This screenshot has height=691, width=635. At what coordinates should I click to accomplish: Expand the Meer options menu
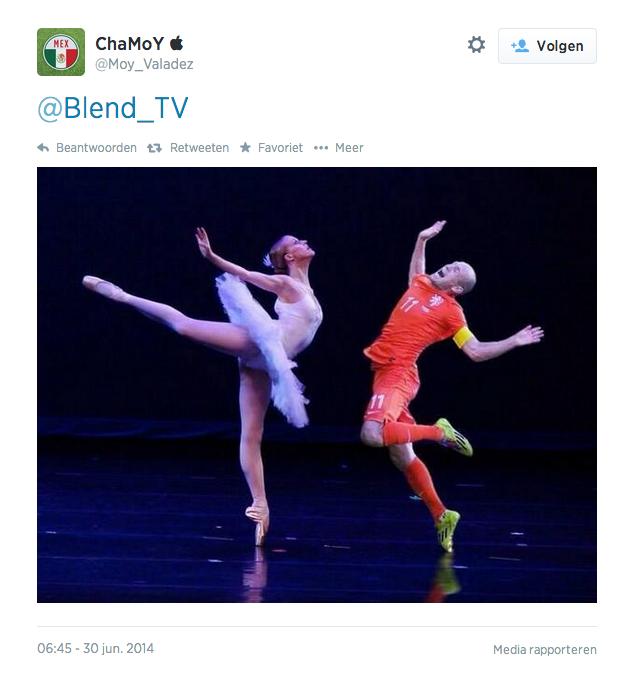point(349,148)
